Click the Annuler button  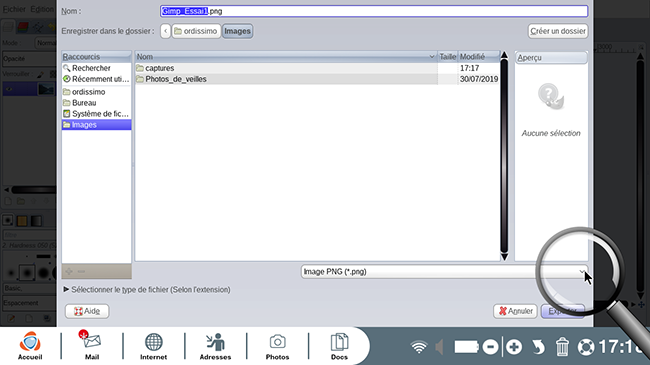pos(515,311)
